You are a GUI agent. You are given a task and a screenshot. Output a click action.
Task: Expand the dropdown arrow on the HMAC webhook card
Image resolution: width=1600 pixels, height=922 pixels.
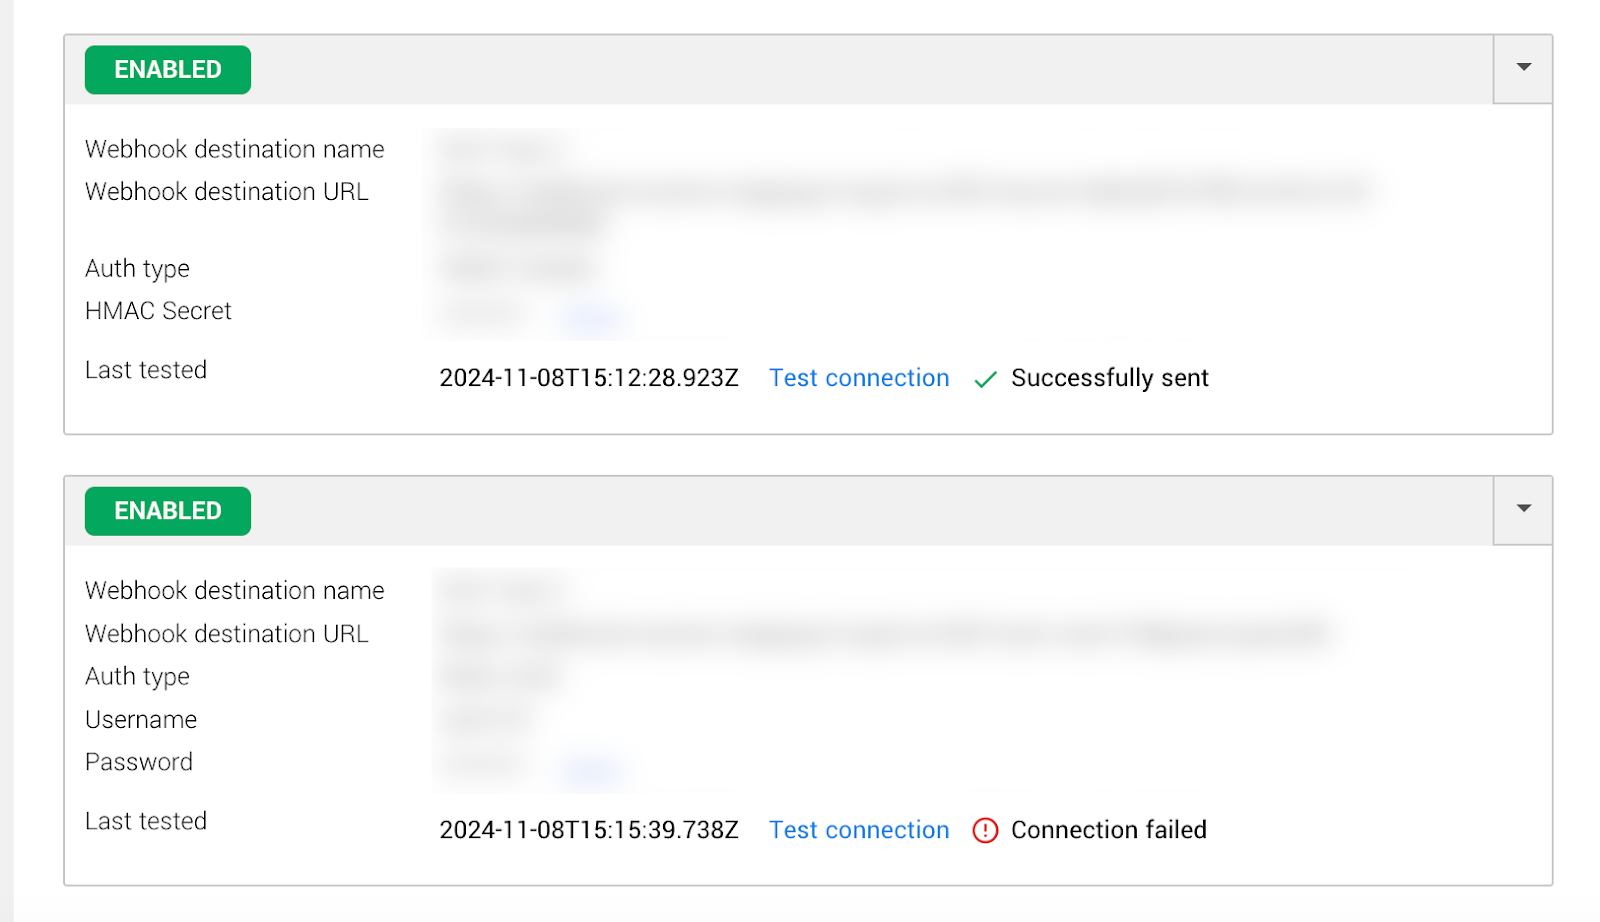pos(1523,68)
